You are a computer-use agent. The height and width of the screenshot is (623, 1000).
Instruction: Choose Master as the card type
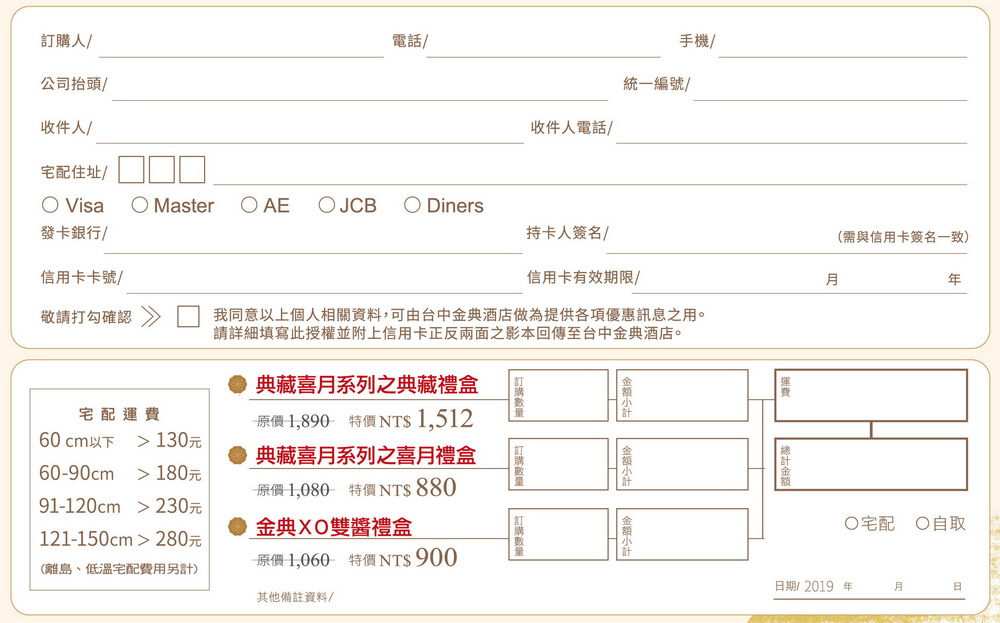[x=140, y=205]
